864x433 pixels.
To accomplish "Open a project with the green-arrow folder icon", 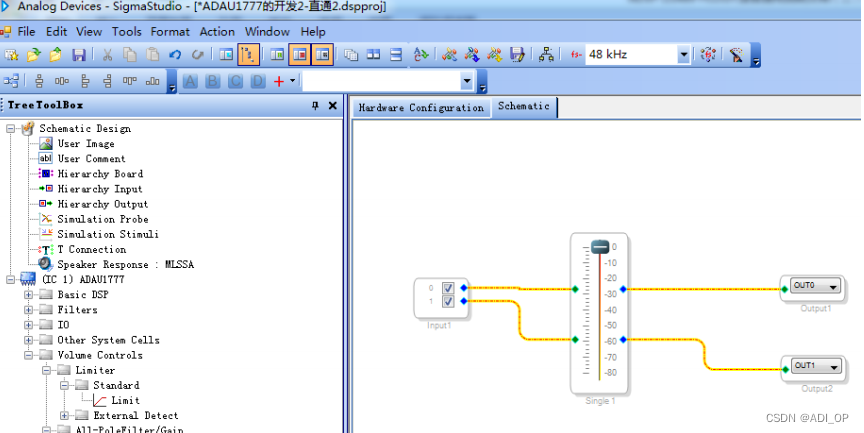I will [x=34, y=55].
